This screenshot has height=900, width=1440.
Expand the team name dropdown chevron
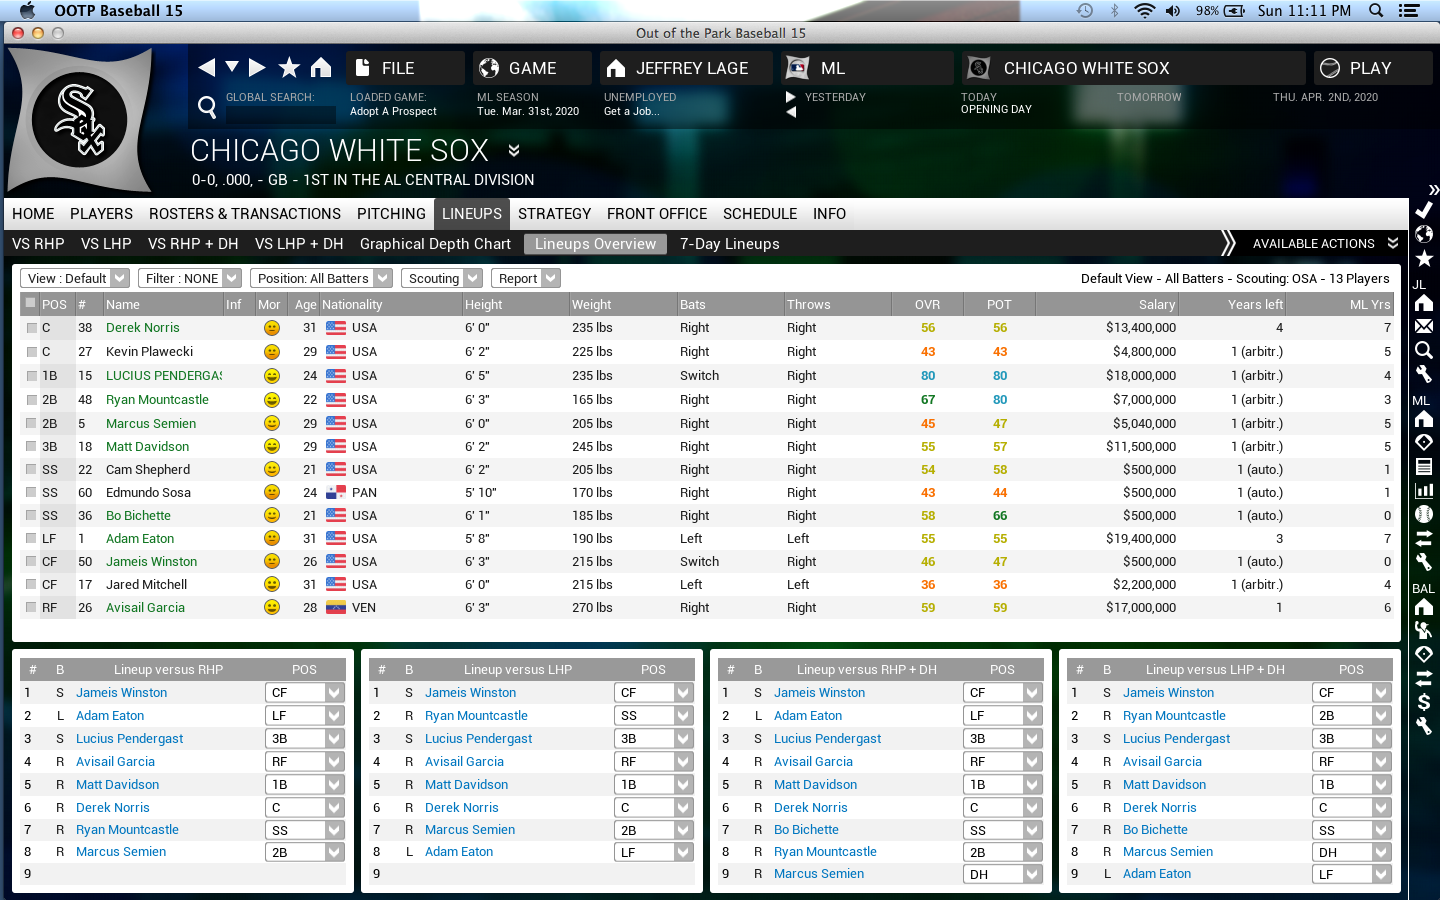tap(513, 150)
